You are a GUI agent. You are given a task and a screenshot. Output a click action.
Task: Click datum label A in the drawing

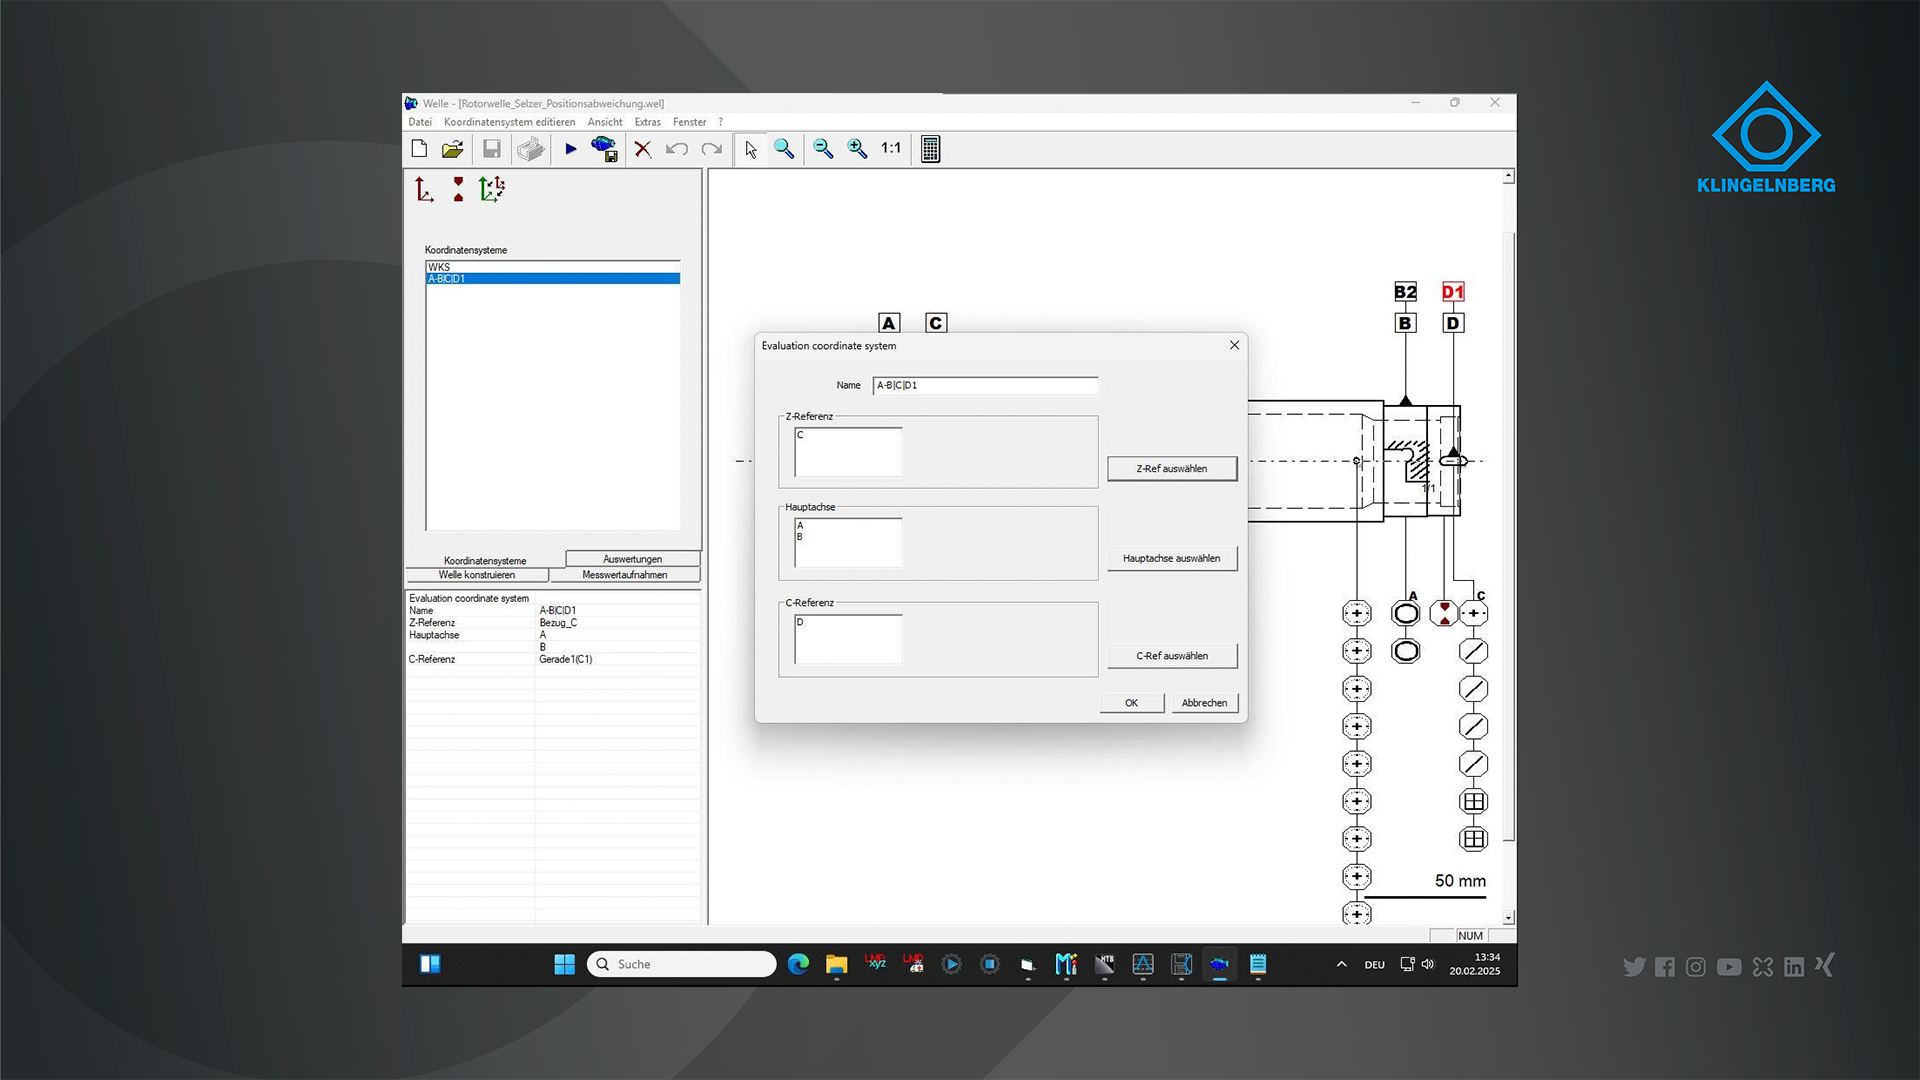click(889, 323)
